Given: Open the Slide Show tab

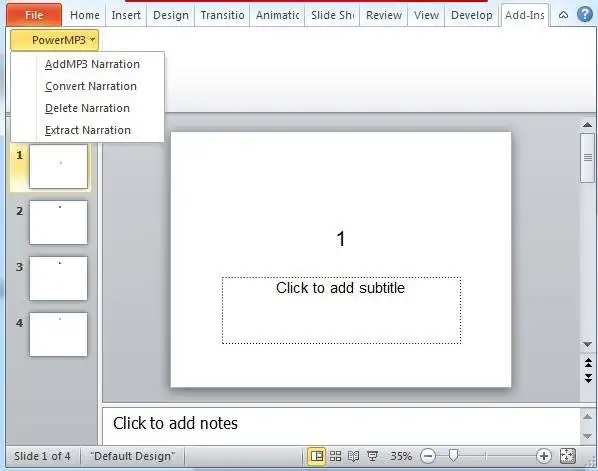Looking at the screenshot, I should [332, 15].
